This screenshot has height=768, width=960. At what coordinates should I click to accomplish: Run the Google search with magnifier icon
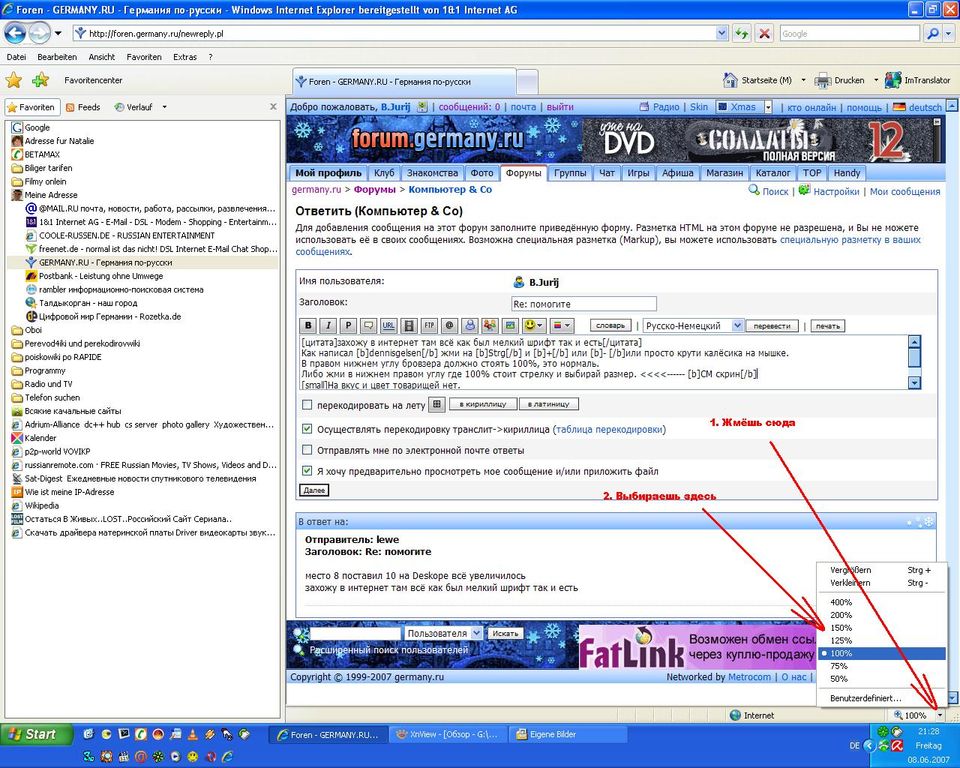click(932, 34)
